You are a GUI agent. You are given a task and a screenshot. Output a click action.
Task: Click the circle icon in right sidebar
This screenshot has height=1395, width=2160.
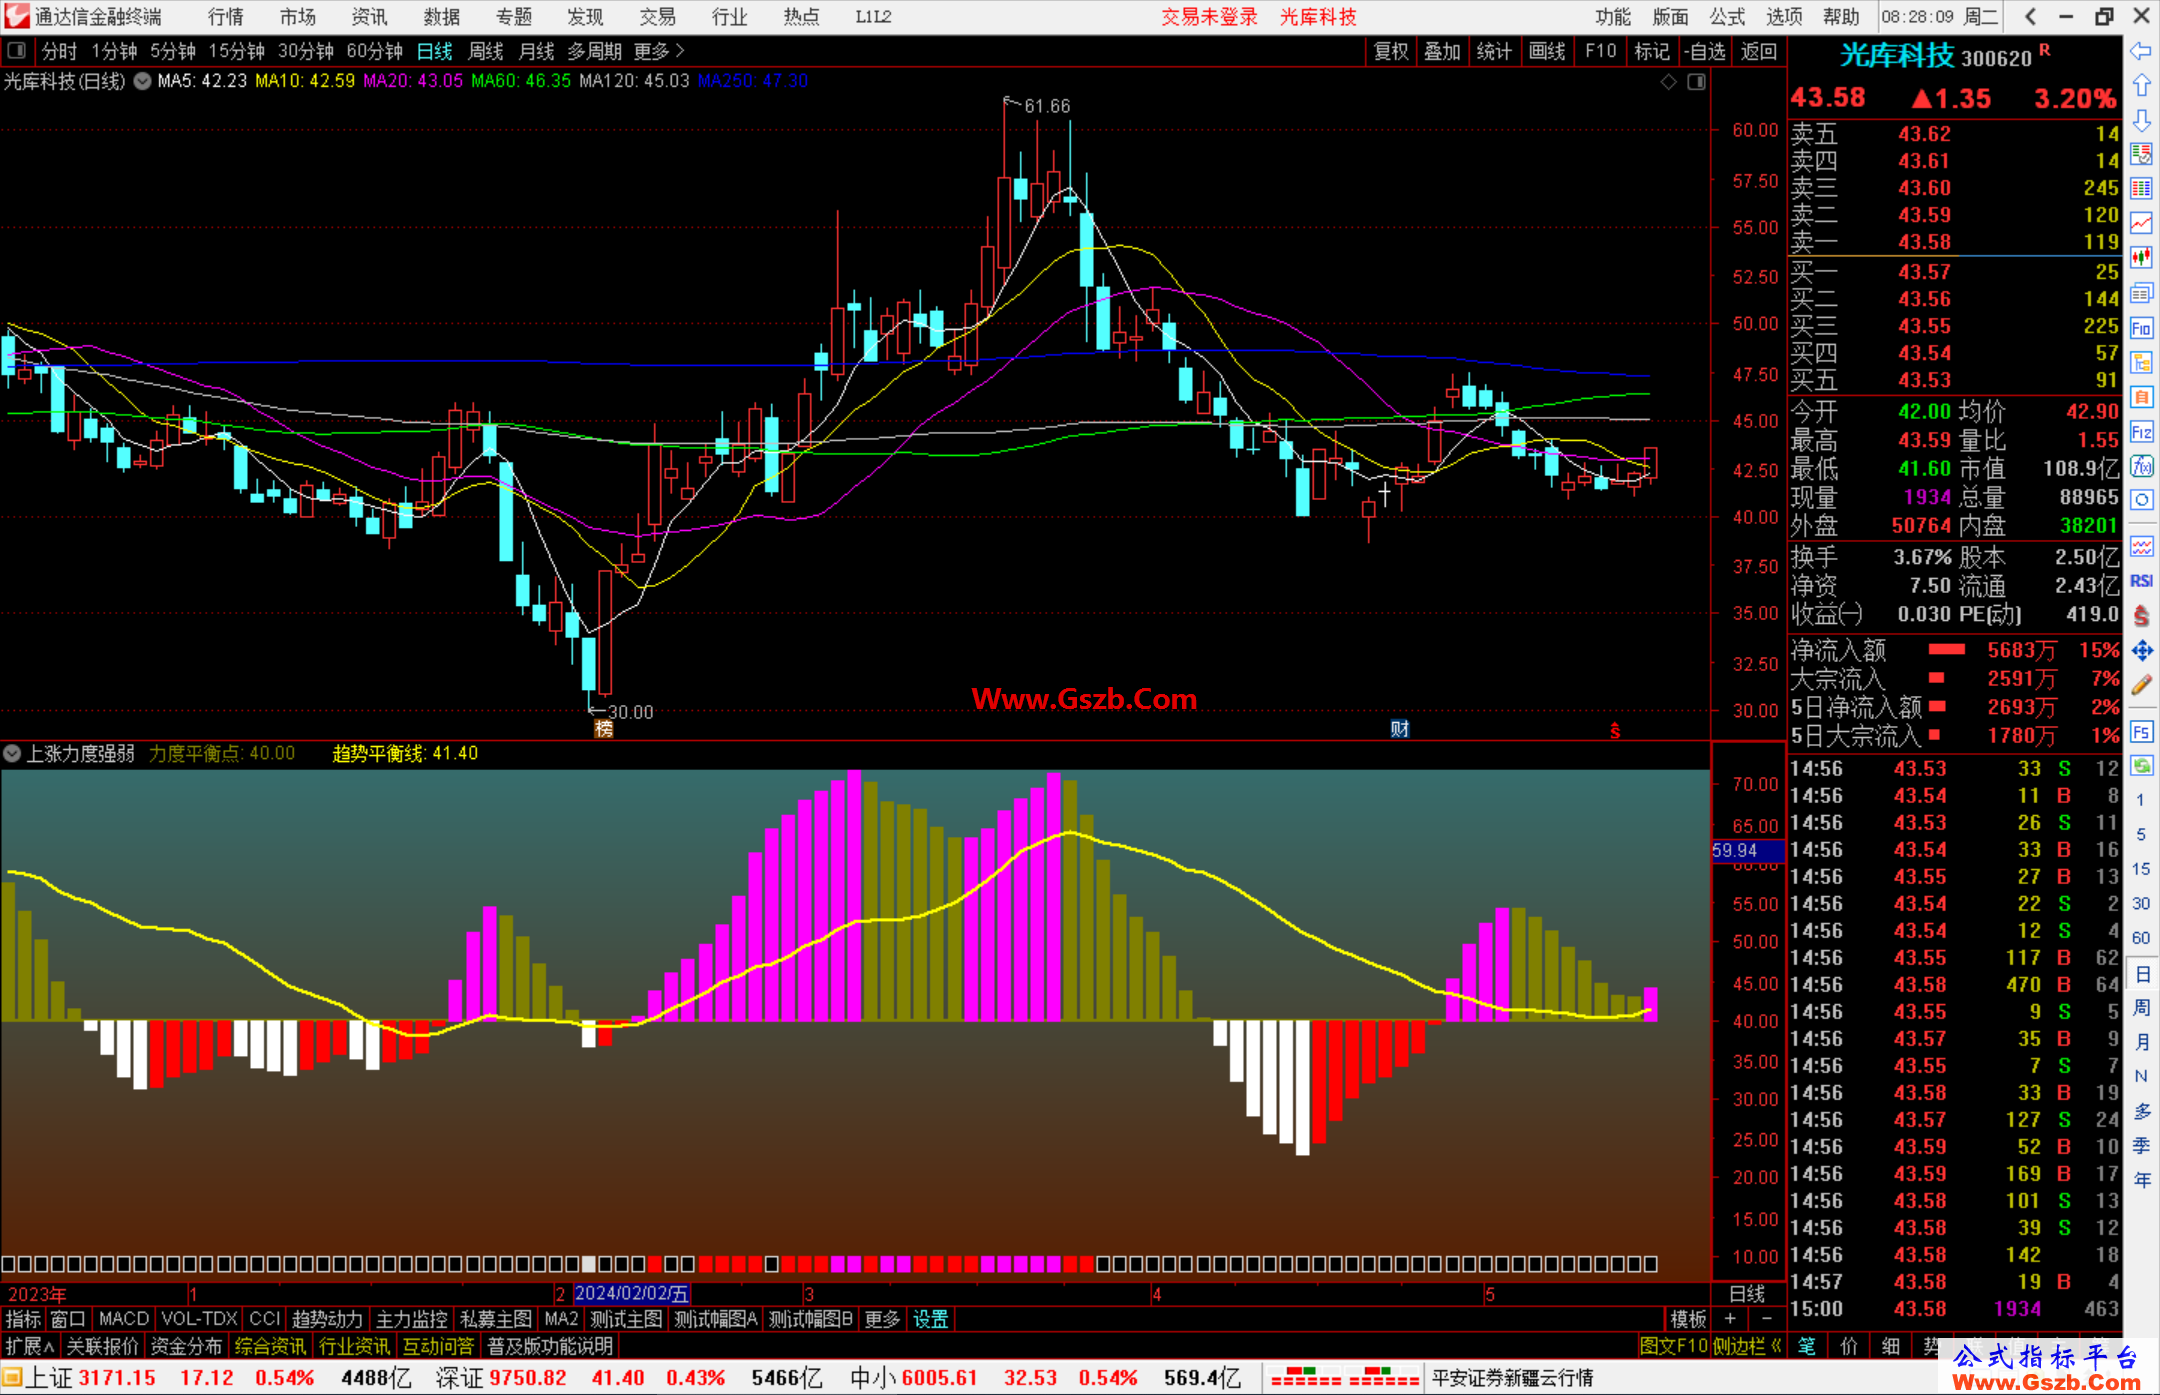tap(2141, 500)
